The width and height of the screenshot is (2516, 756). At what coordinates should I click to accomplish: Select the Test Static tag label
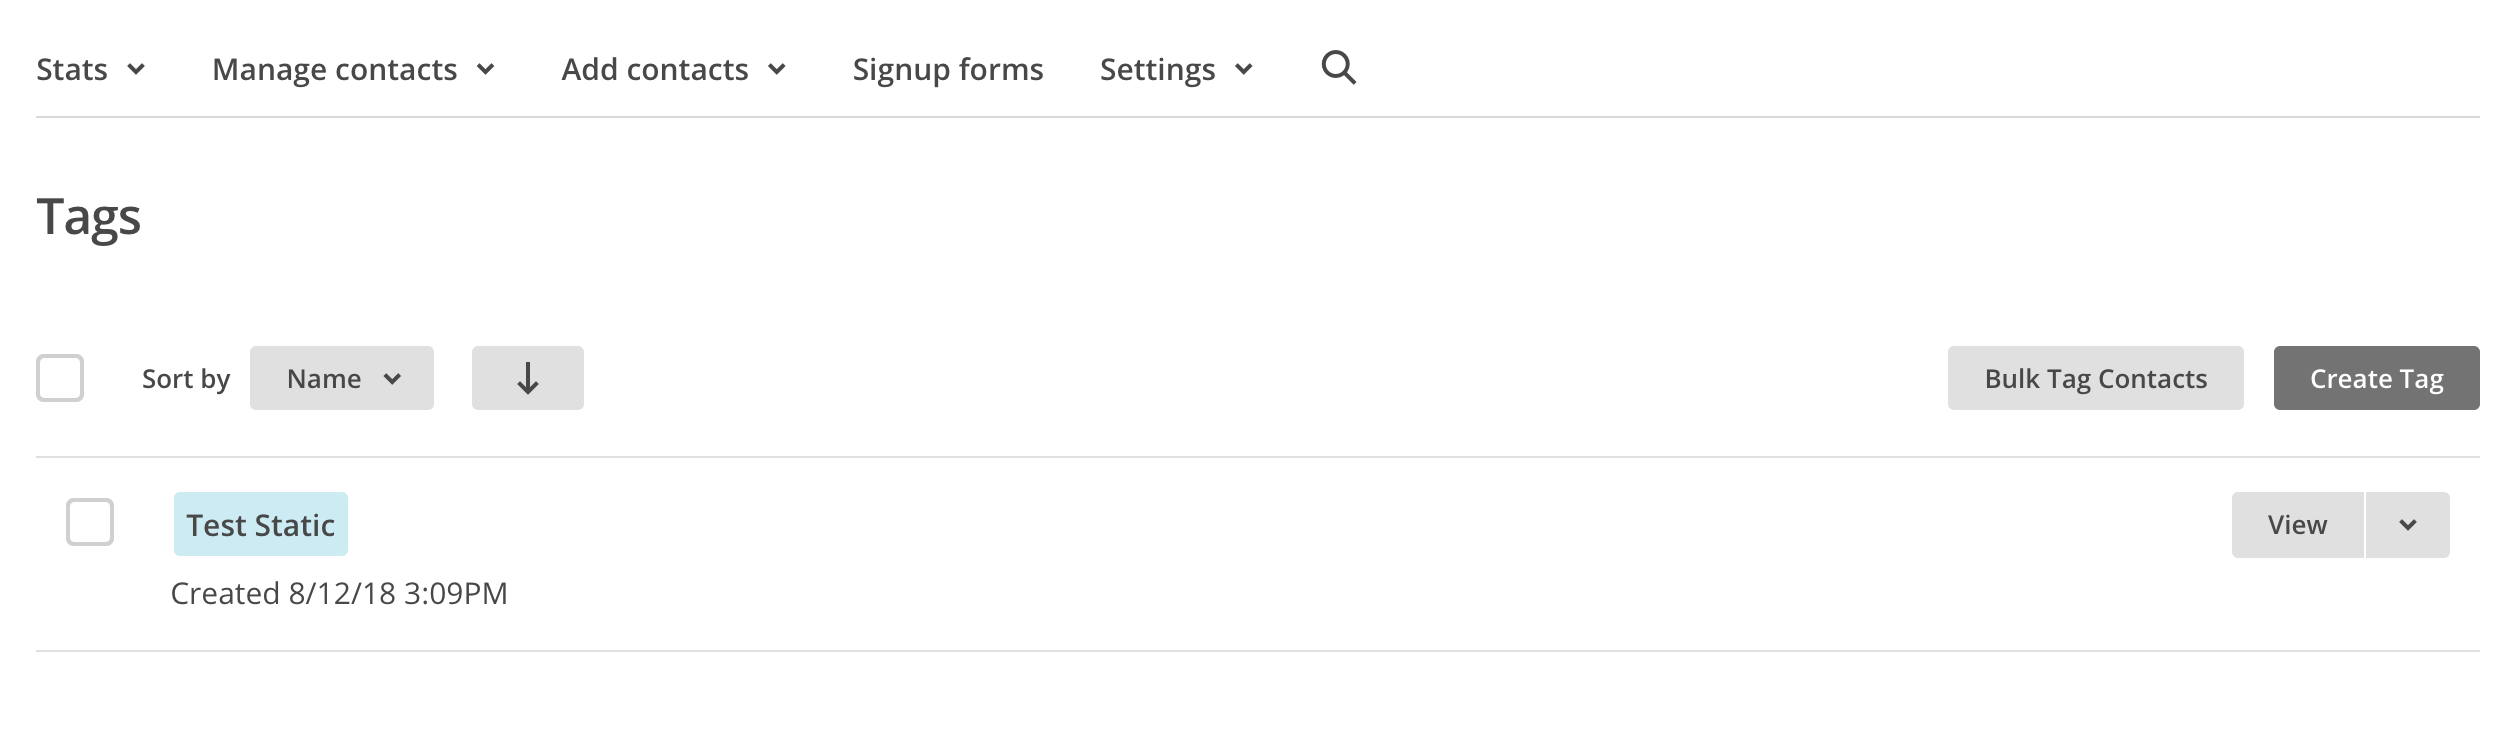pyautogui.click(x=261, y=524)
